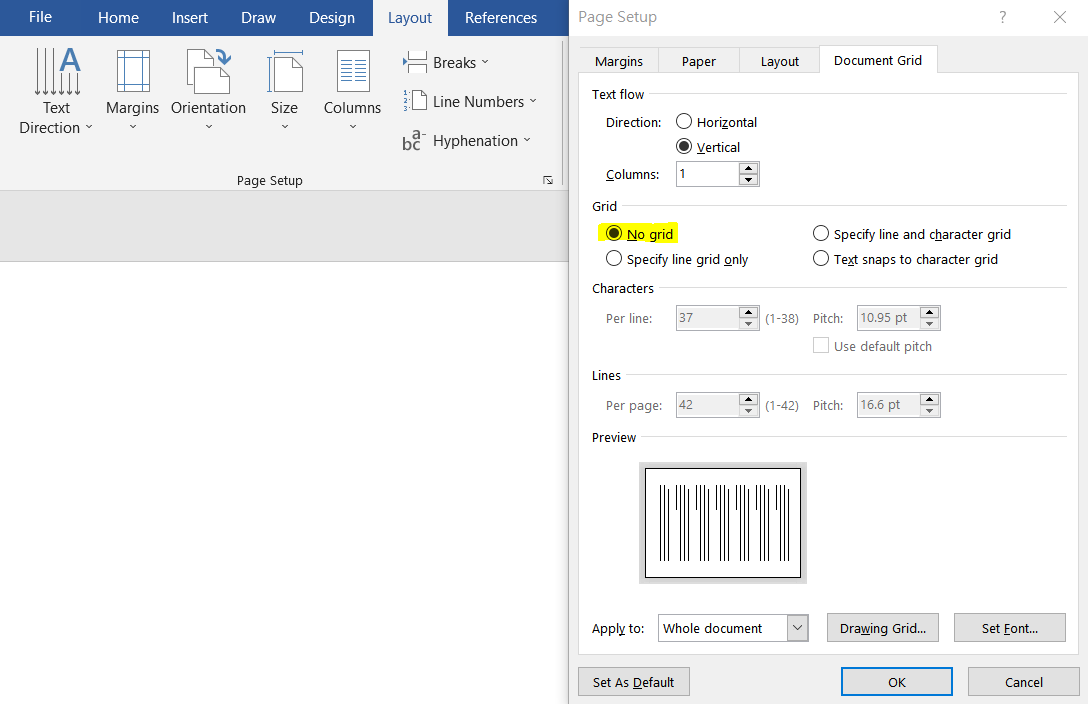Select Horizontal text direction

[x=684, y=122]
